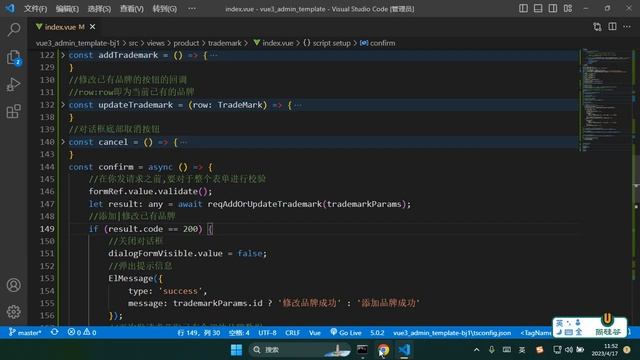640x360 pixels.
Task: Open the 编辑(E) menu
Action: pos(67,9)
